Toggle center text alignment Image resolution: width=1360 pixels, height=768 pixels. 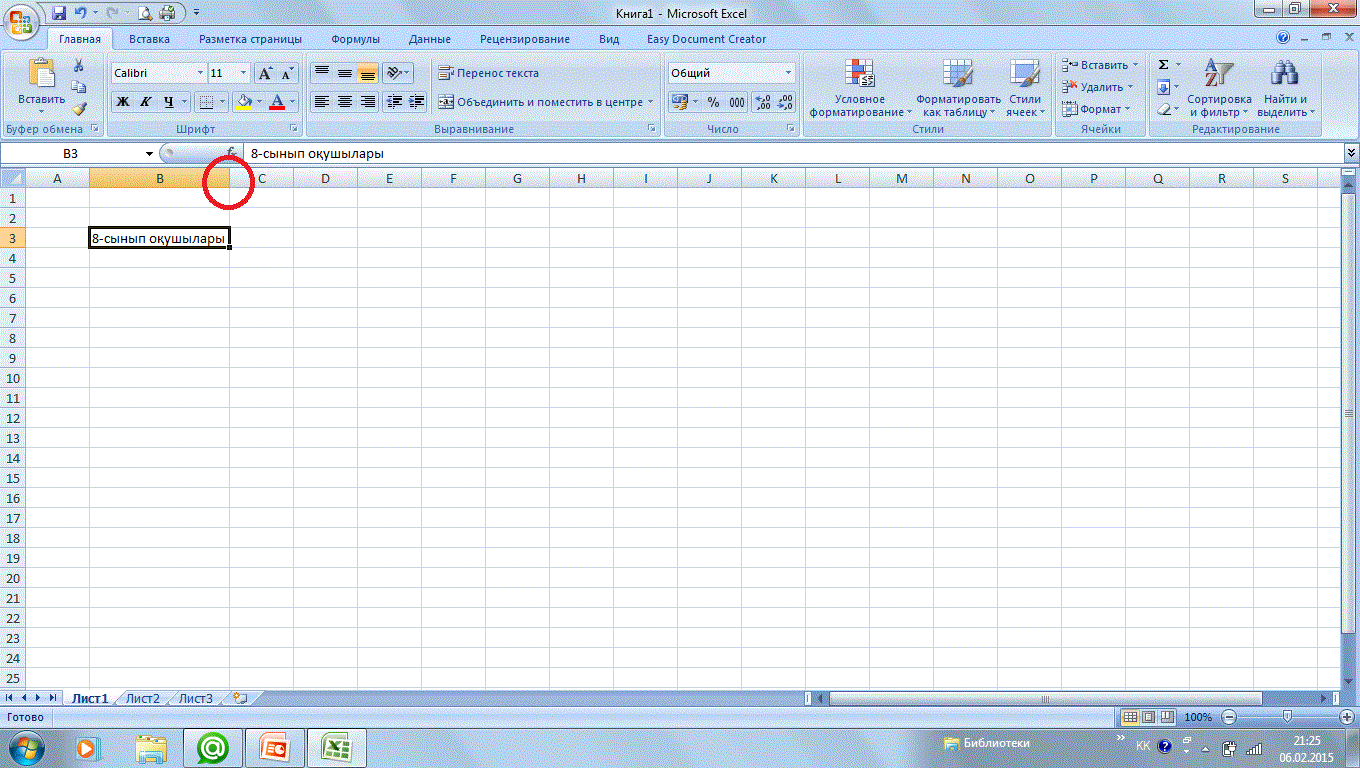[x=344, y=102]
